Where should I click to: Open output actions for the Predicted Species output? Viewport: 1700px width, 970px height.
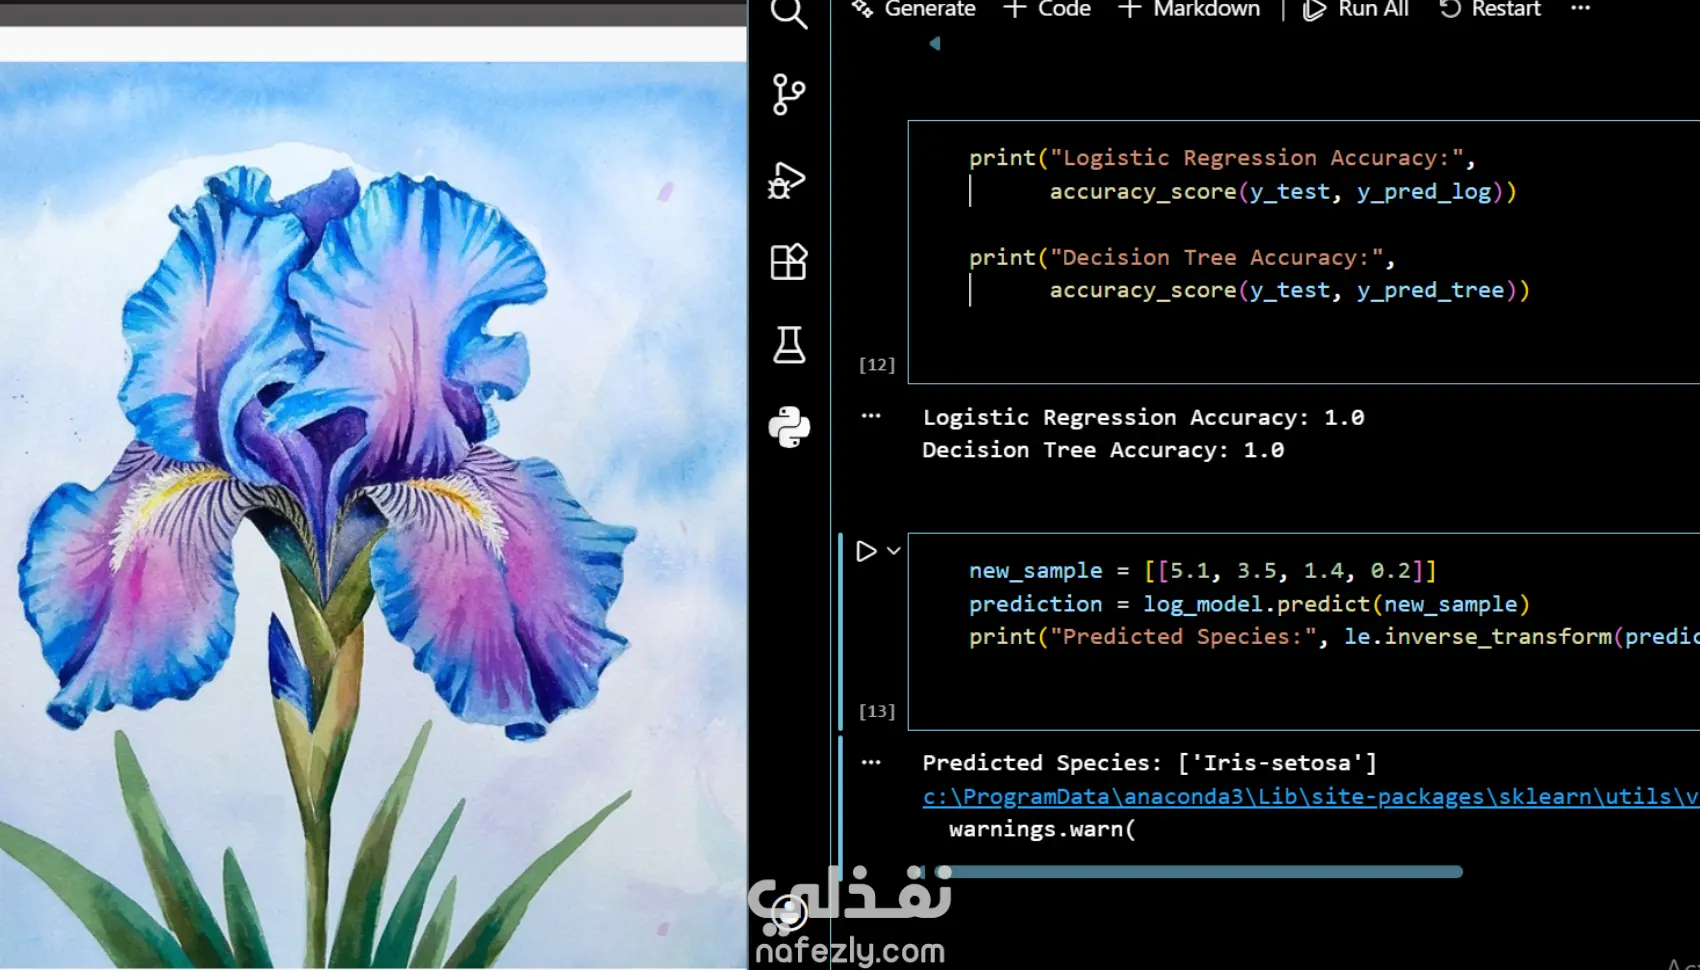871,762
